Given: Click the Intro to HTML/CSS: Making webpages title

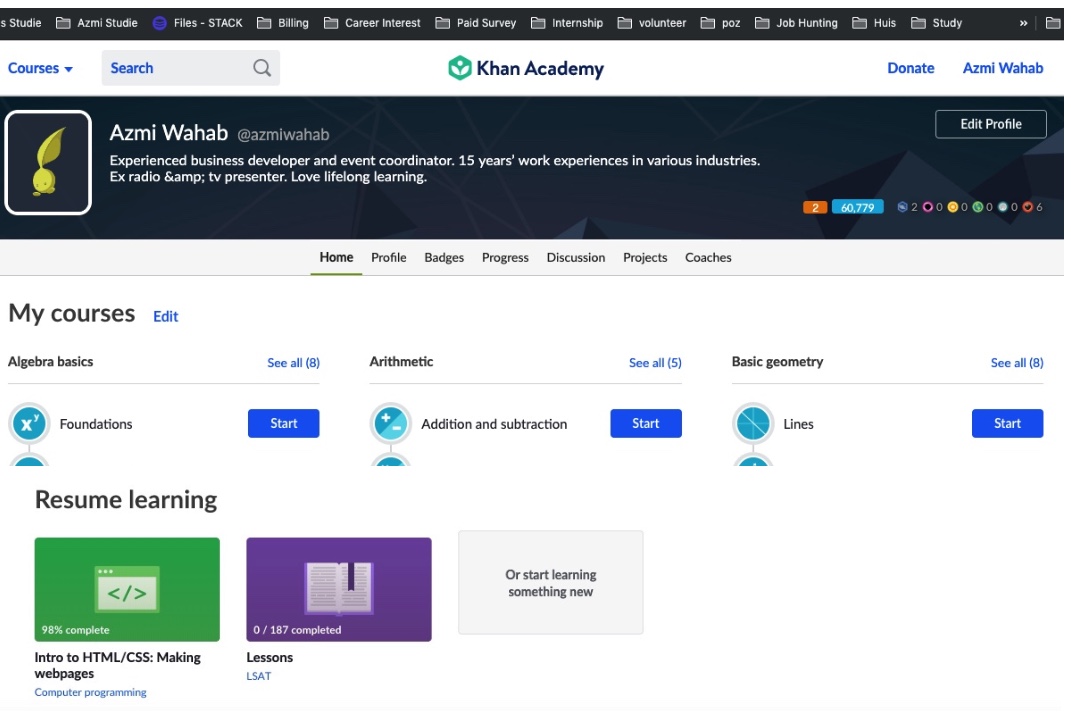Looking at the screenshot, I should [117, 665].
